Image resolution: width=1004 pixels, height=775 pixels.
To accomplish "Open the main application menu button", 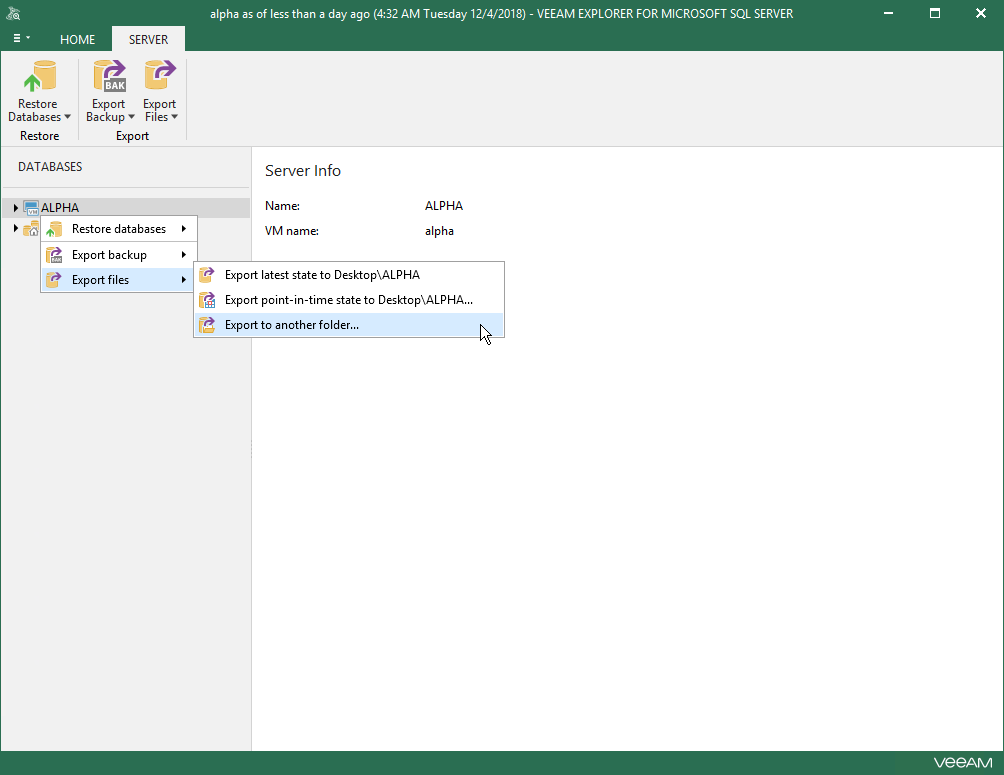I will click(x=22, y=38).
